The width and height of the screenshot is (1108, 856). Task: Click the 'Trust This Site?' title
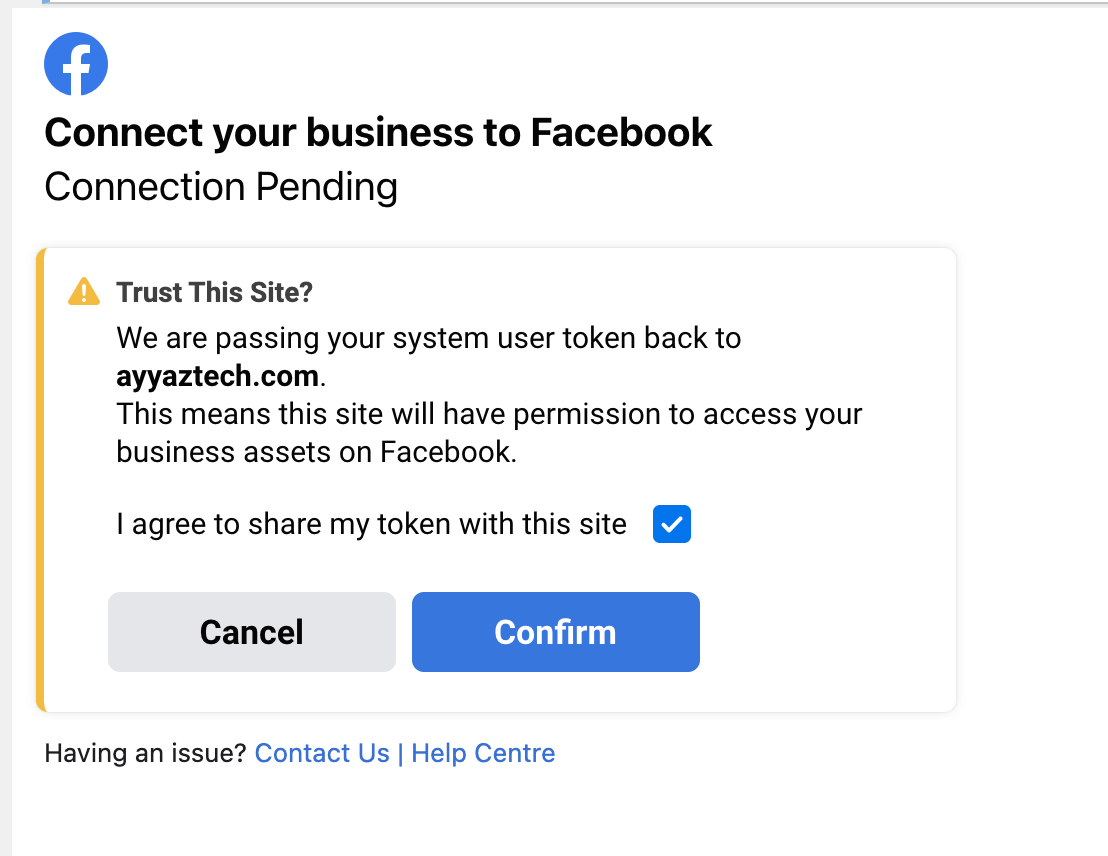[215, 292]
